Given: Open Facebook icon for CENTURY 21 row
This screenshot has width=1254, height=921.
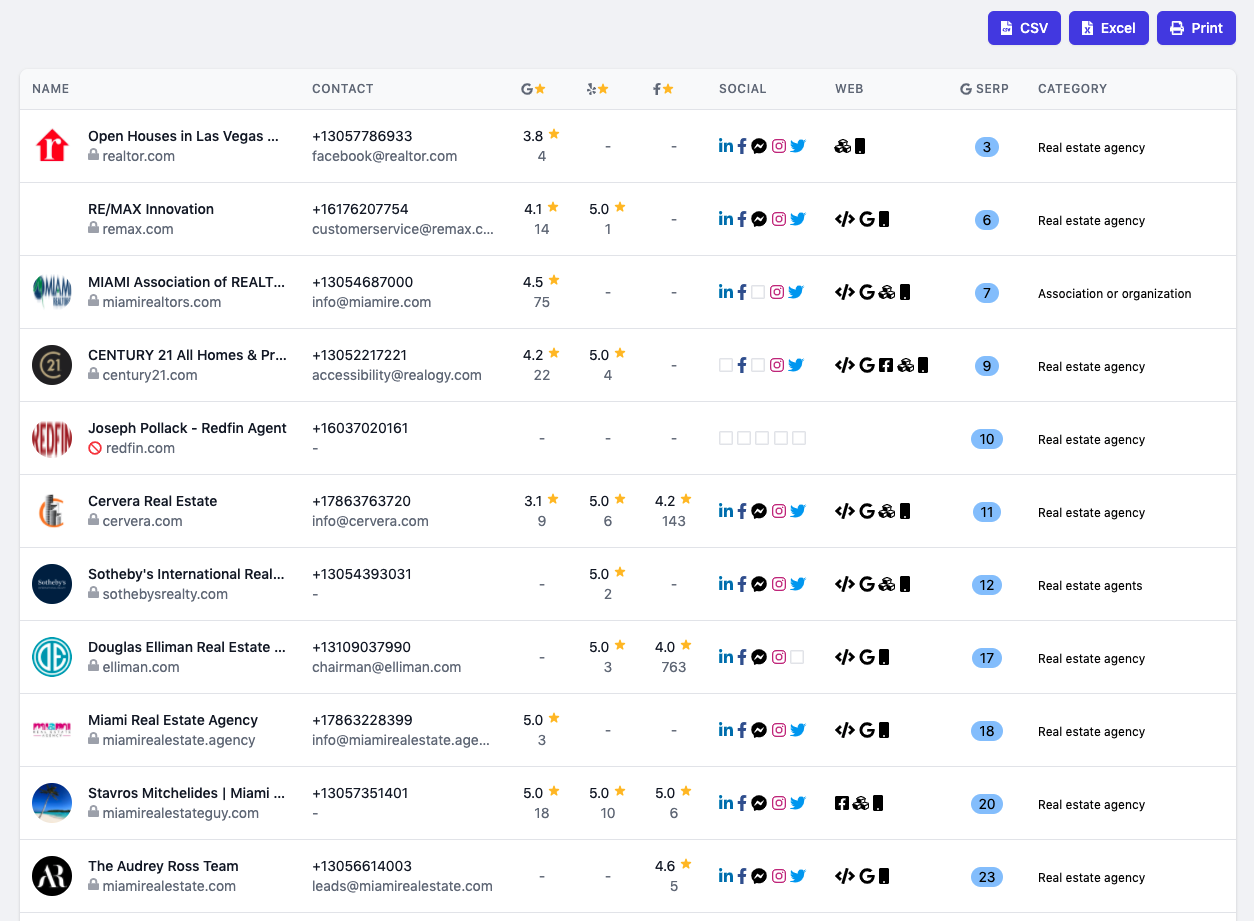Looking at the screenshot, I should 742,365.
